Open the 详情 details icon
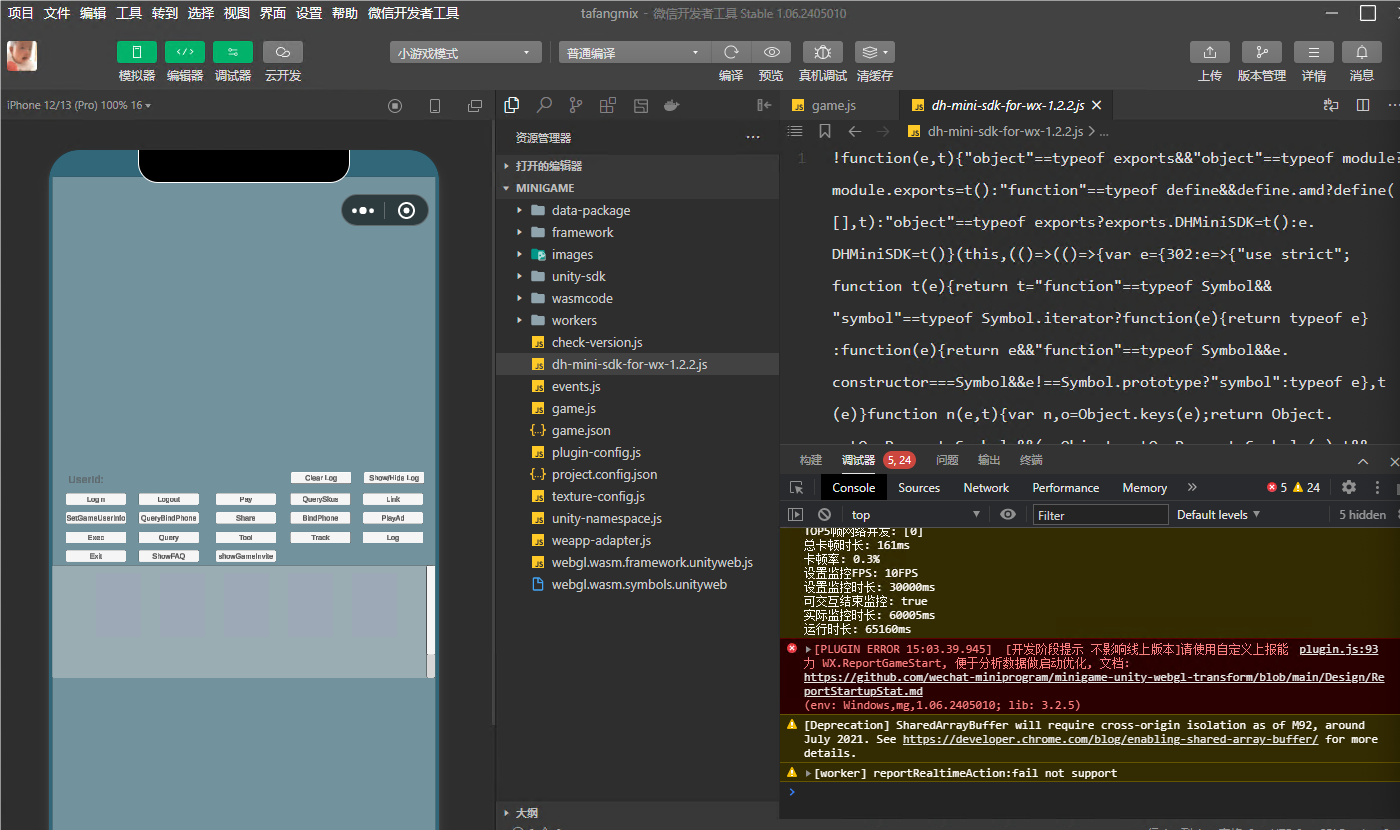 (1314, 52)
